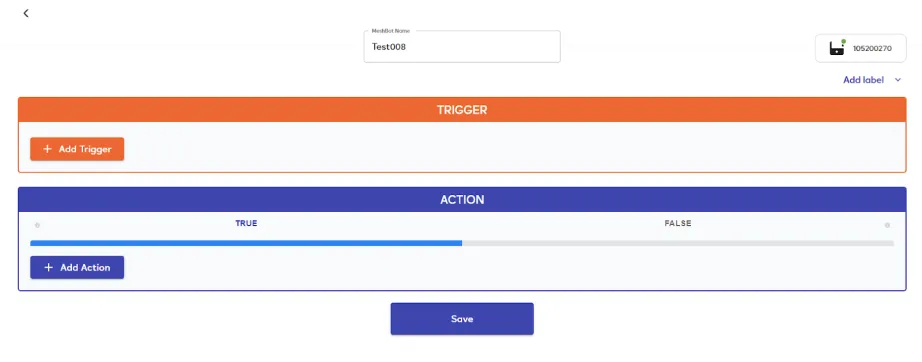This screenshot has width=922, height=362.
Task: Open controller selector showing 105200270
Action: 860,48
